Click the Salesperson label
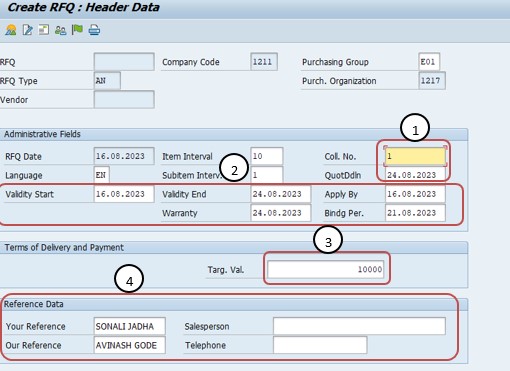This screenshot has width=510, height=371. [207, 326]
